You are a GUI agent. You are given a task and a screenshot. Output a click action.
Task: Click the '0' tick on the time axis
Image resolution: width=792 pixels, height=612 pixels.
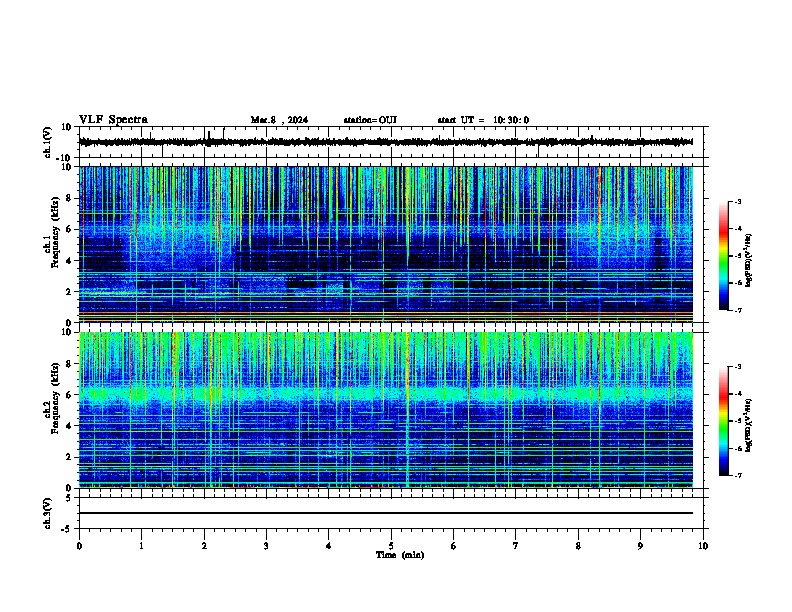pyautogui.click(x=79, y=546)
